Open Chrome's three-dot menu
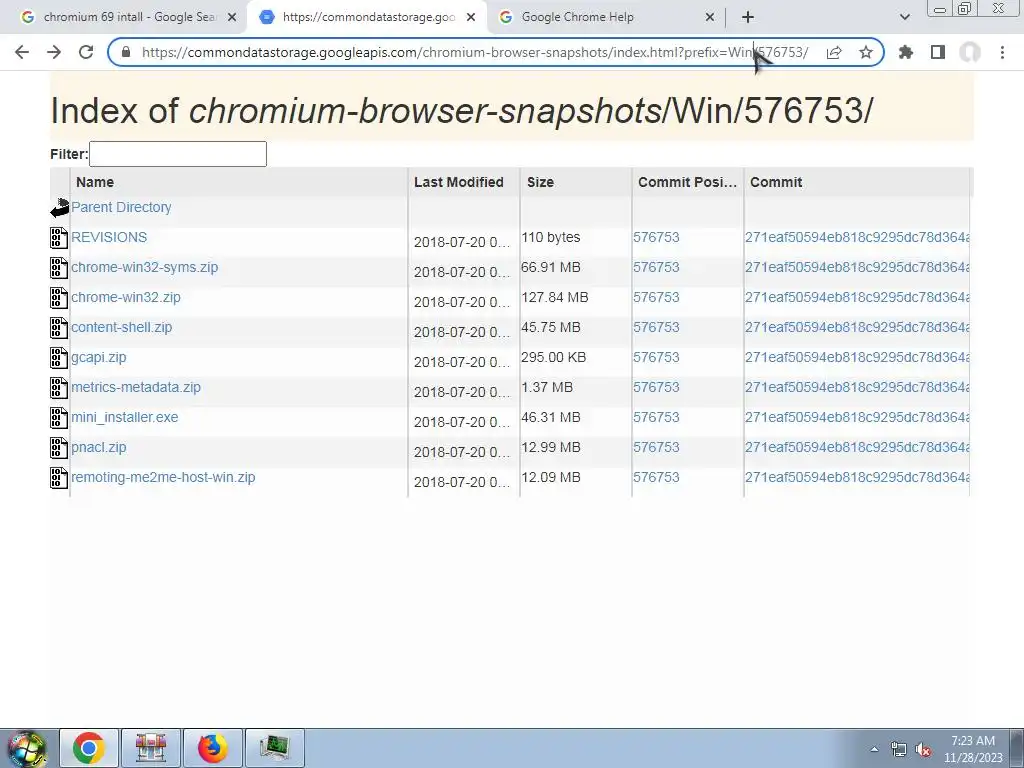Screen dimensions: 1024x768 [1002, 52]
